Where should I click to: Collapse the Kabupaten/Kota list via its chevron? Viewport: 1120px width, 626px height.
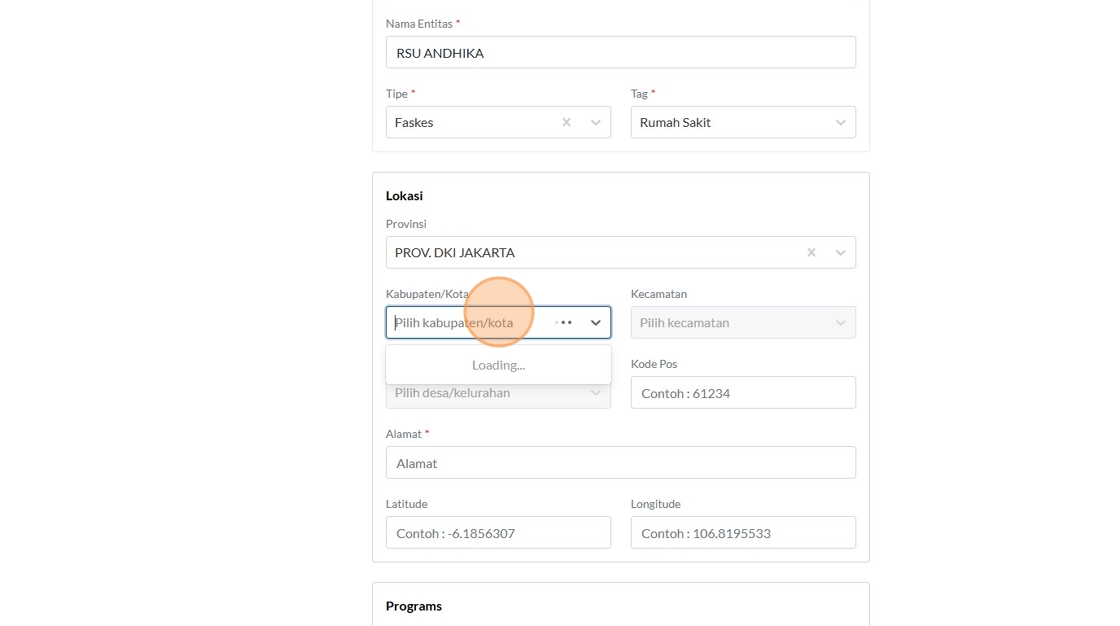click(596, 322)
